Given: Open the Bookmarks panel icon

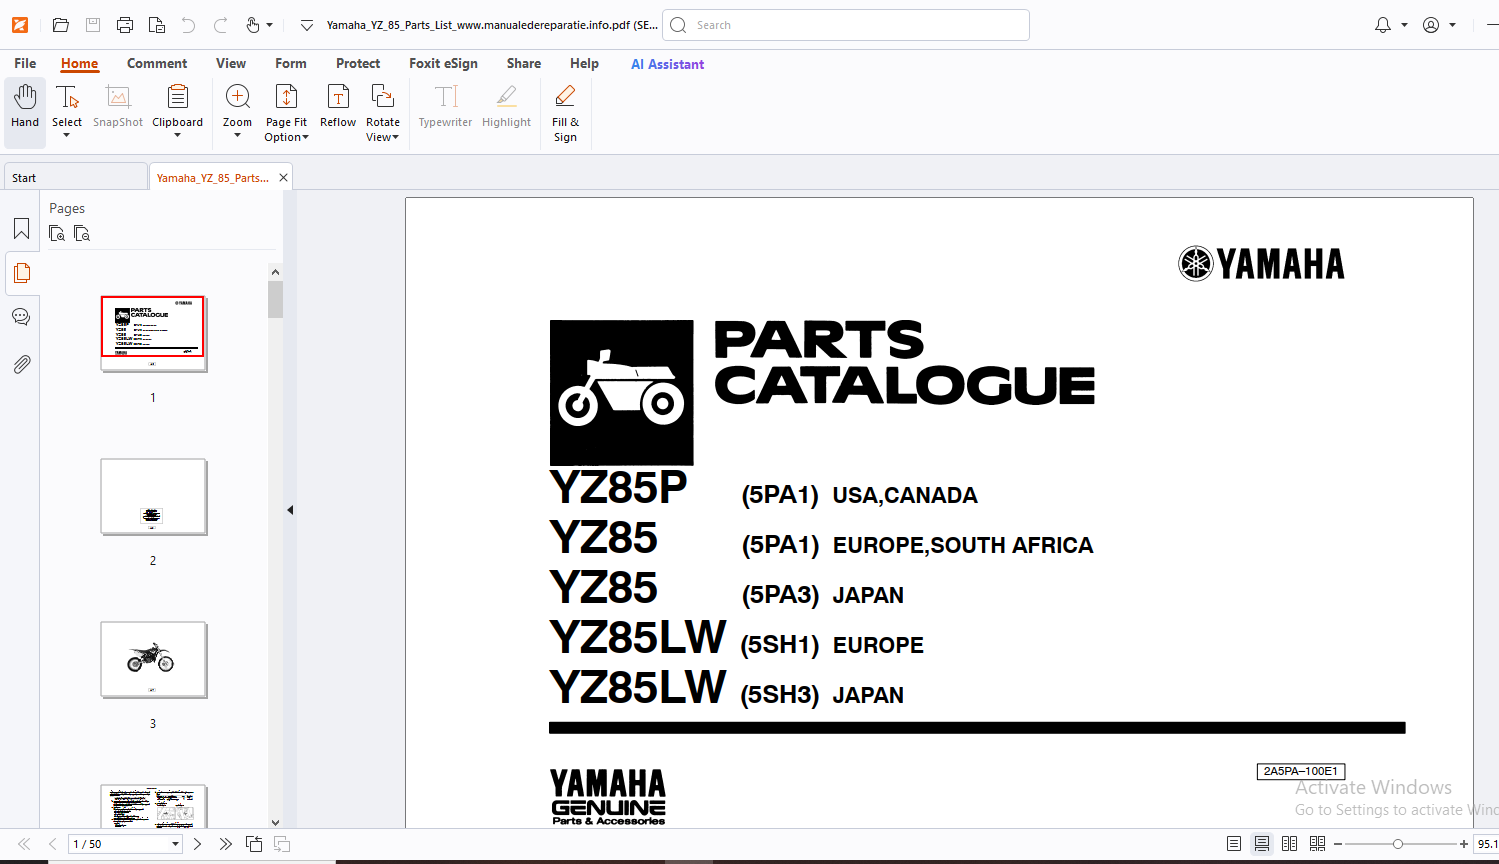Looking at the screenshot, I should pyautogui.click(x=21, y=229).
